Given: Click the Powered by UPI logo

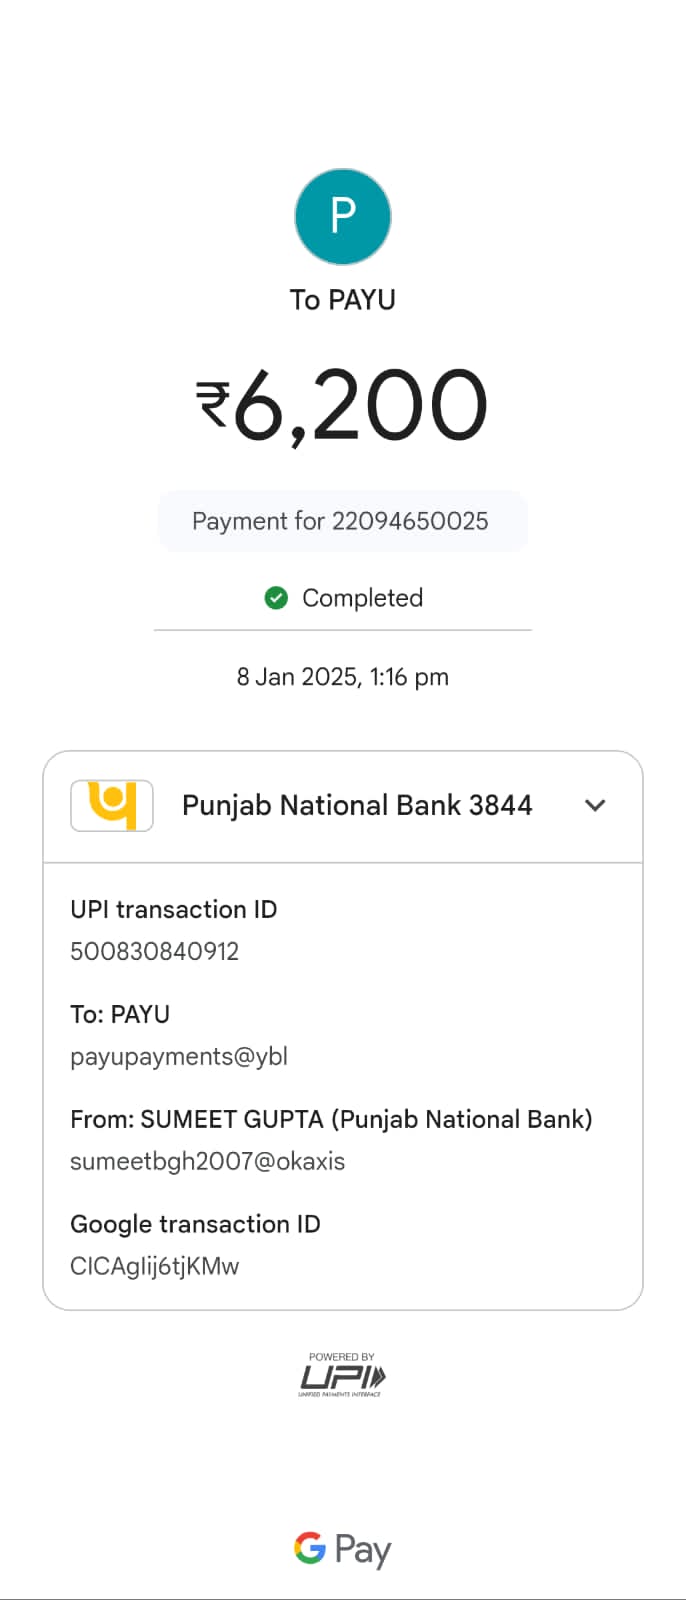Looking at the screenshot, I should point(342,1375).
